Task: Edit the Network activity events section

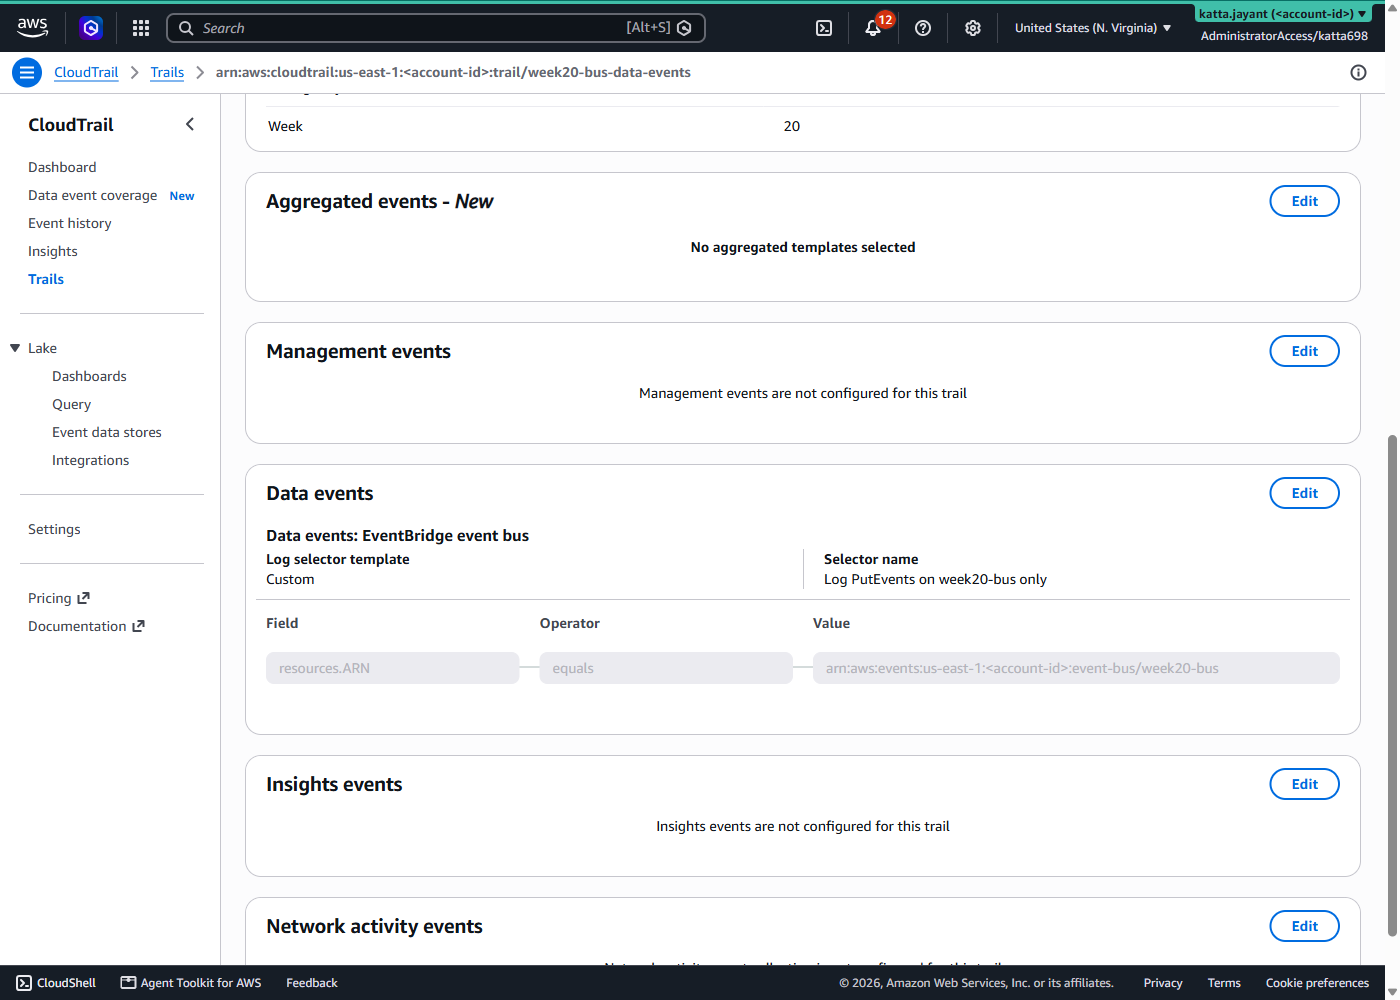Action: 1304,926
